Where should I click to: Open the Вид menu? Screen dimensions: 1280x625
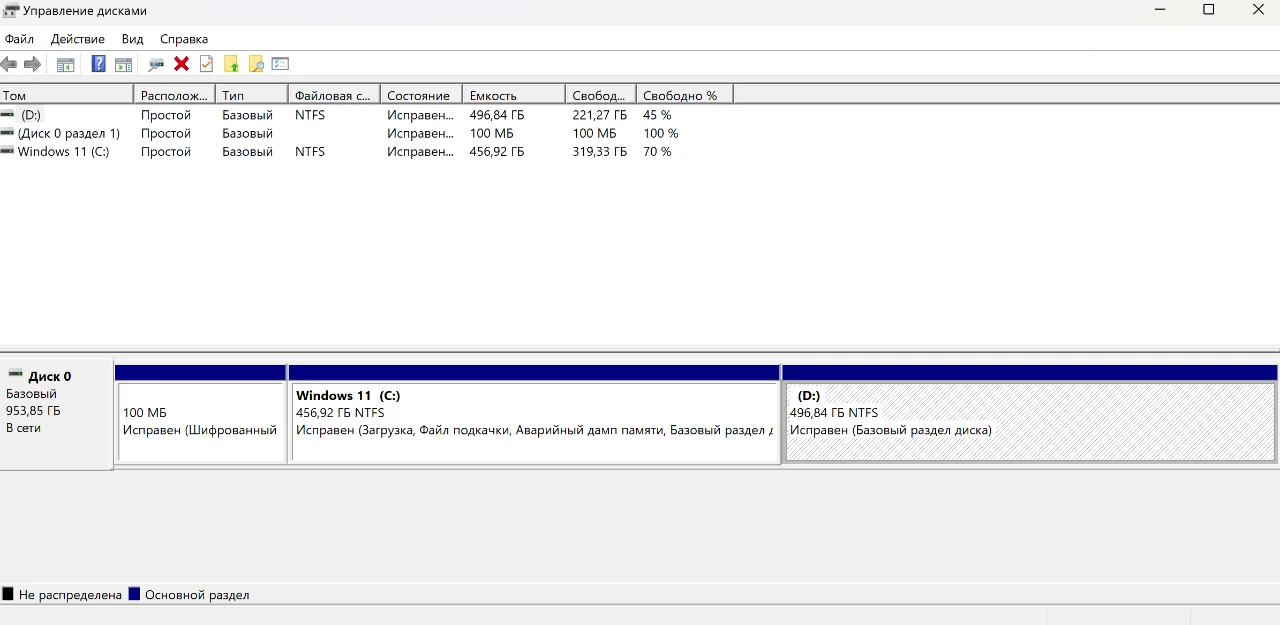[x=133, y=39]
